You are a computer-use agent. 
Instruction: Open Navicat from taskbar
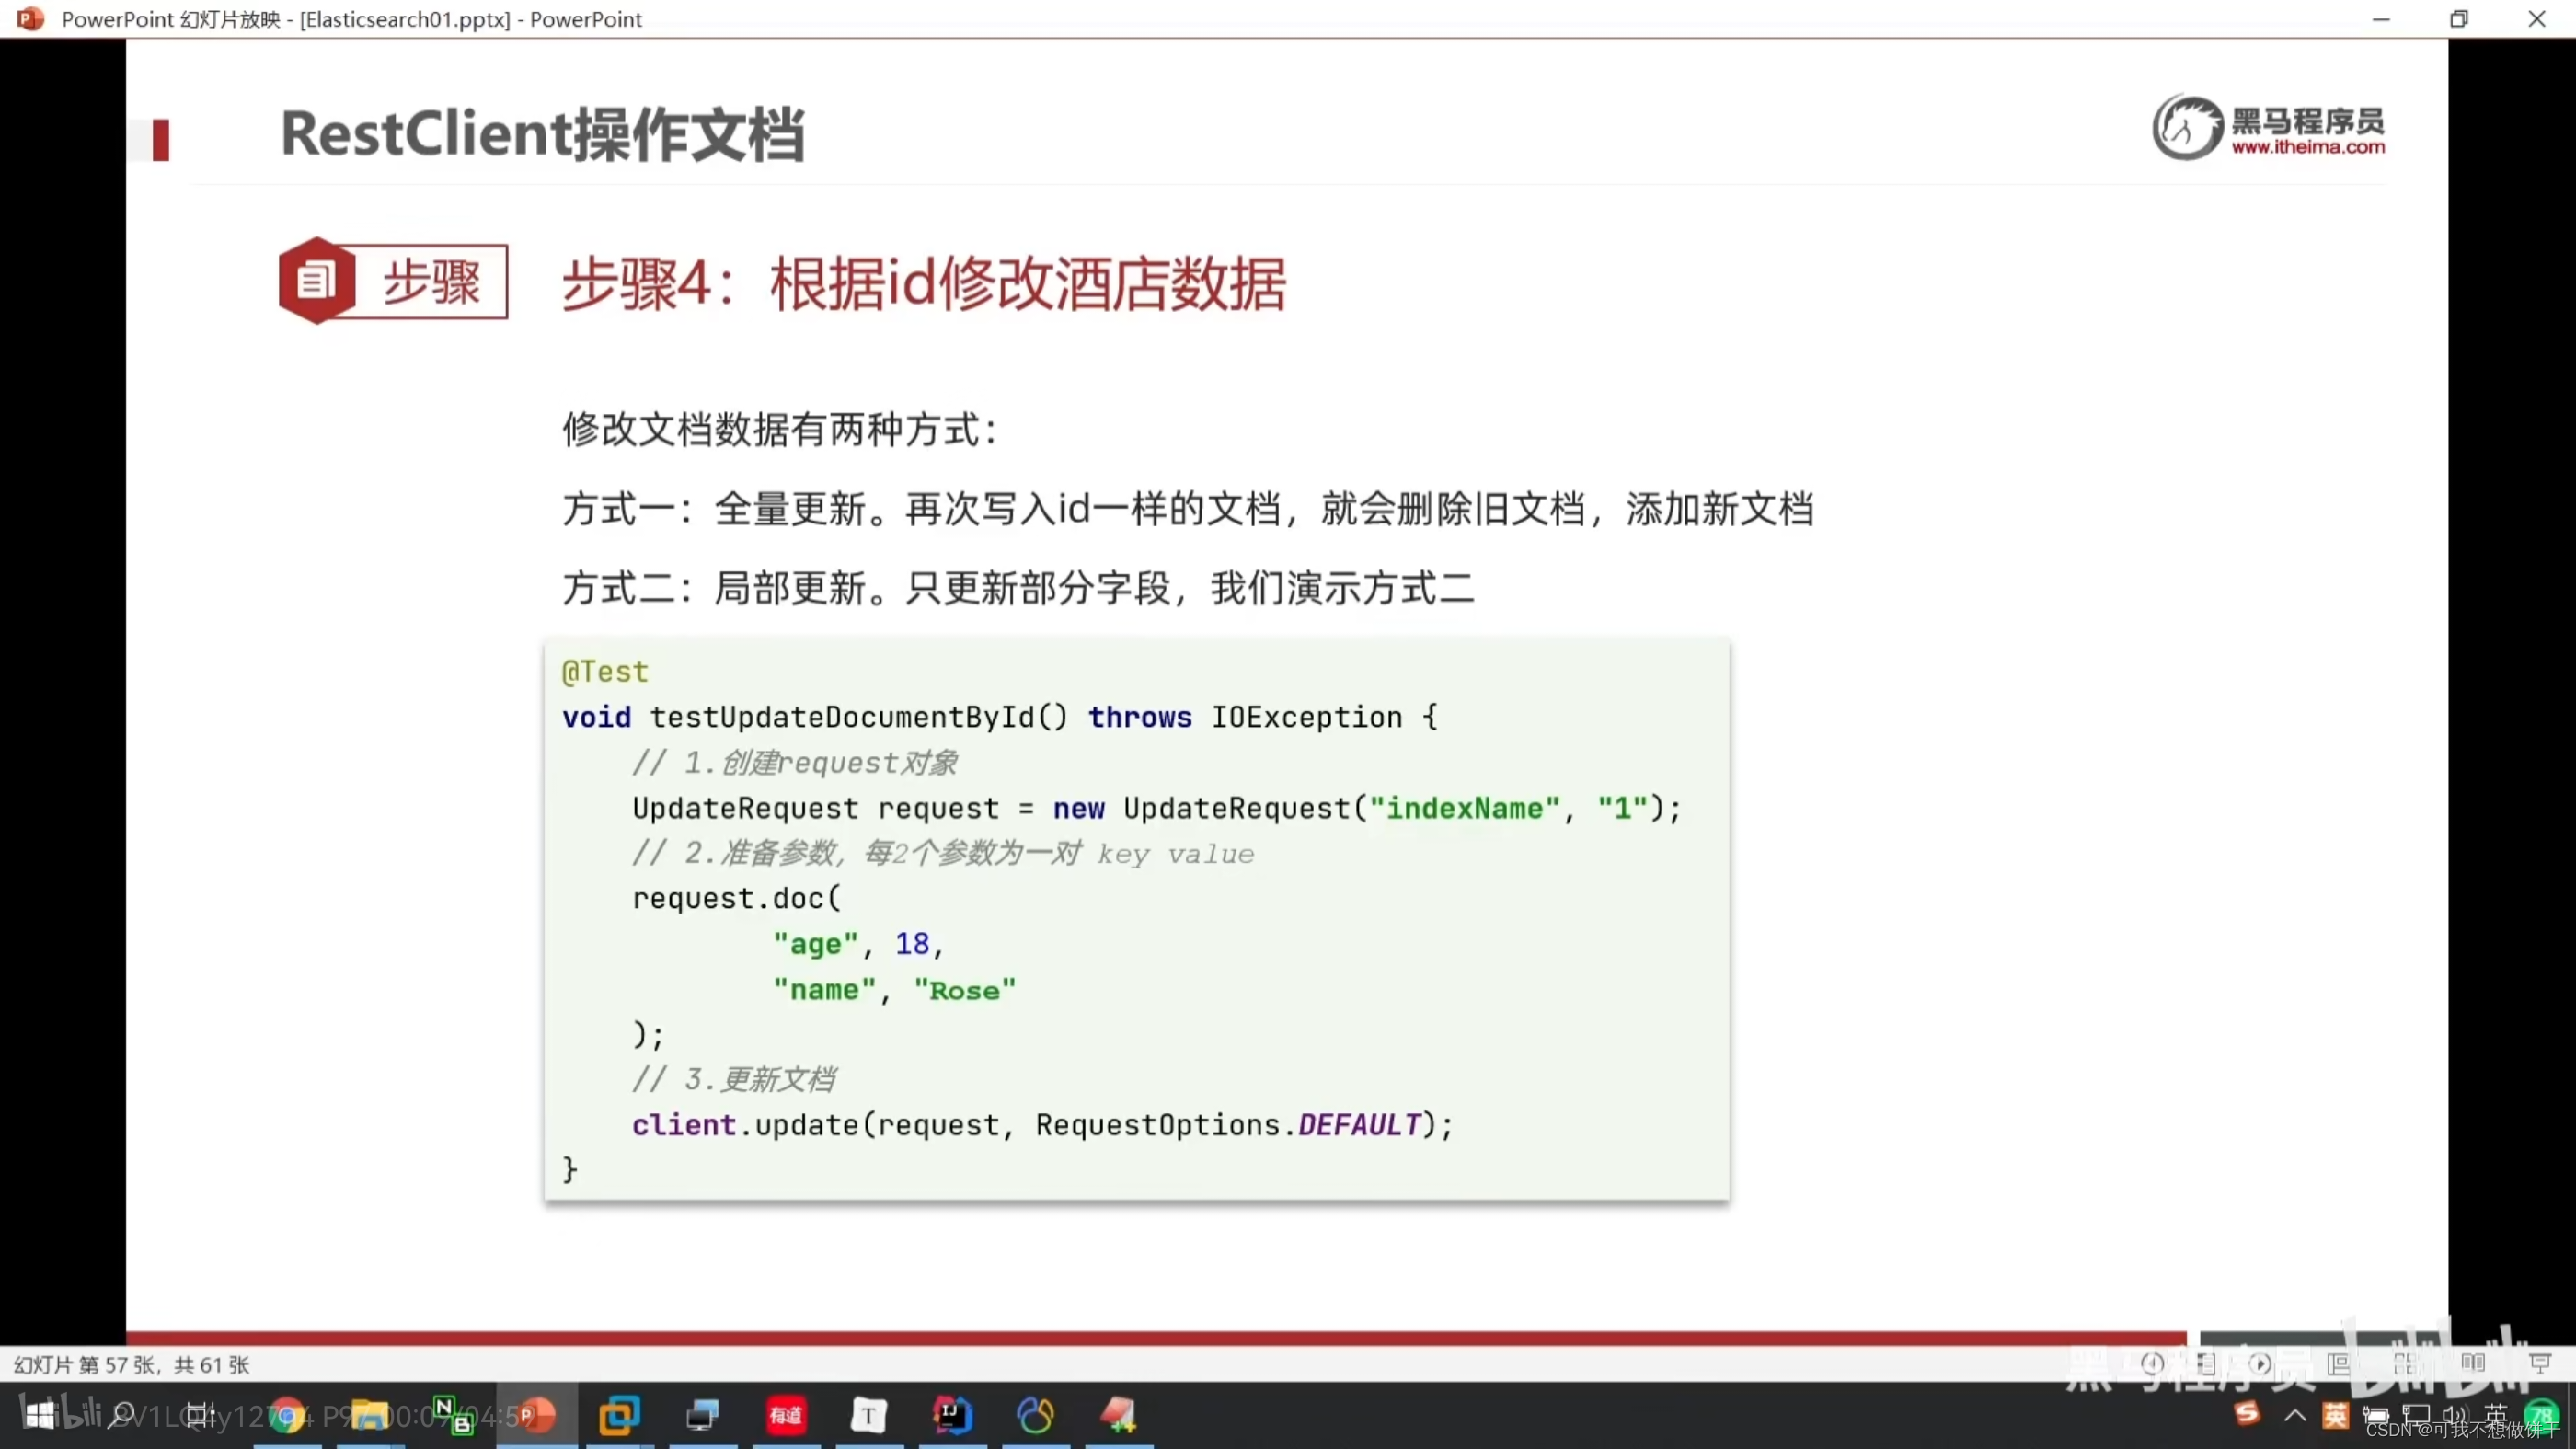click(1035, 1415)
